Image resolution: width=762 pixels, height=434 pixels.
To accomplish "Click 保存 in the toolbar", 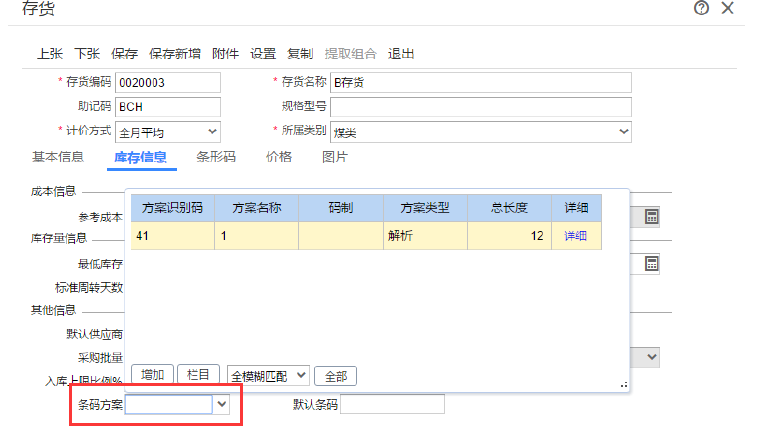I will (x=124, y=54).
